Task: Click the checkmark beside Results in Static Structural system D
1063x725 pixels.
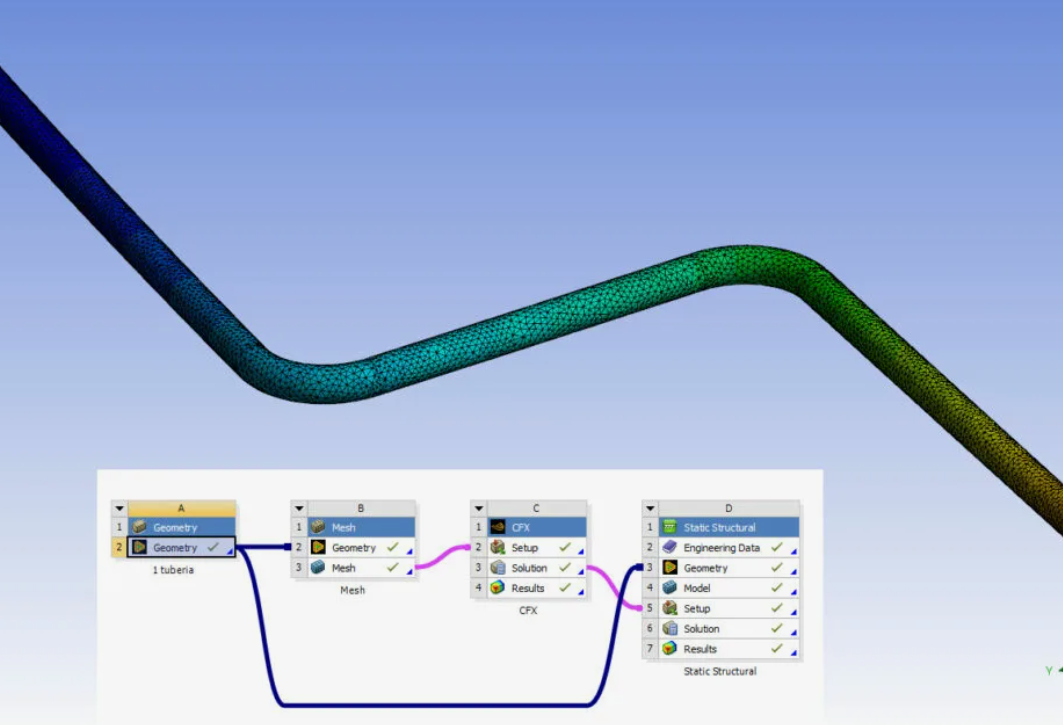Action: [x=777, y=648]
